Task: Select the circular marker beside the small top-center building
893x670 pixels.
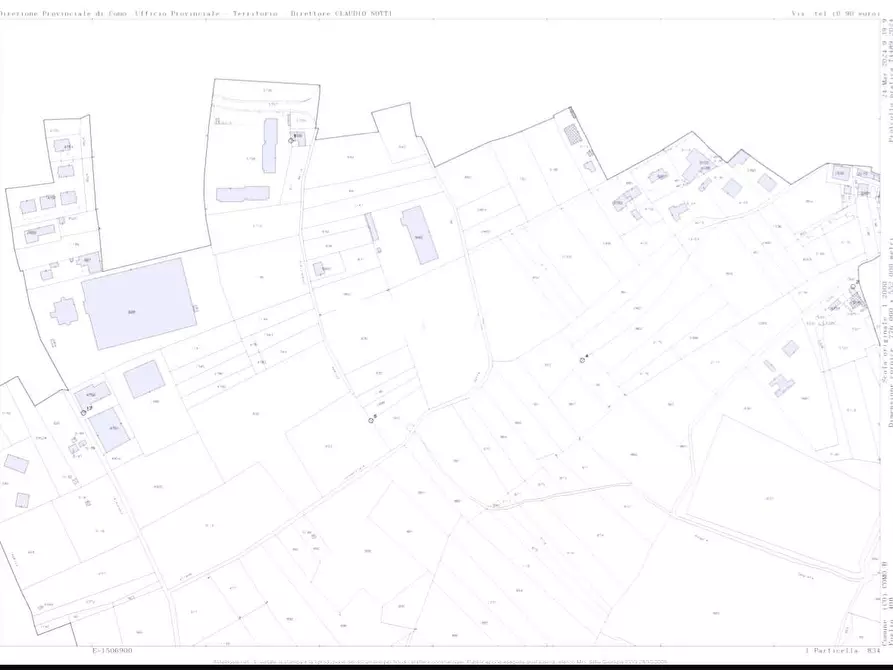Action: tap(292, 141)
